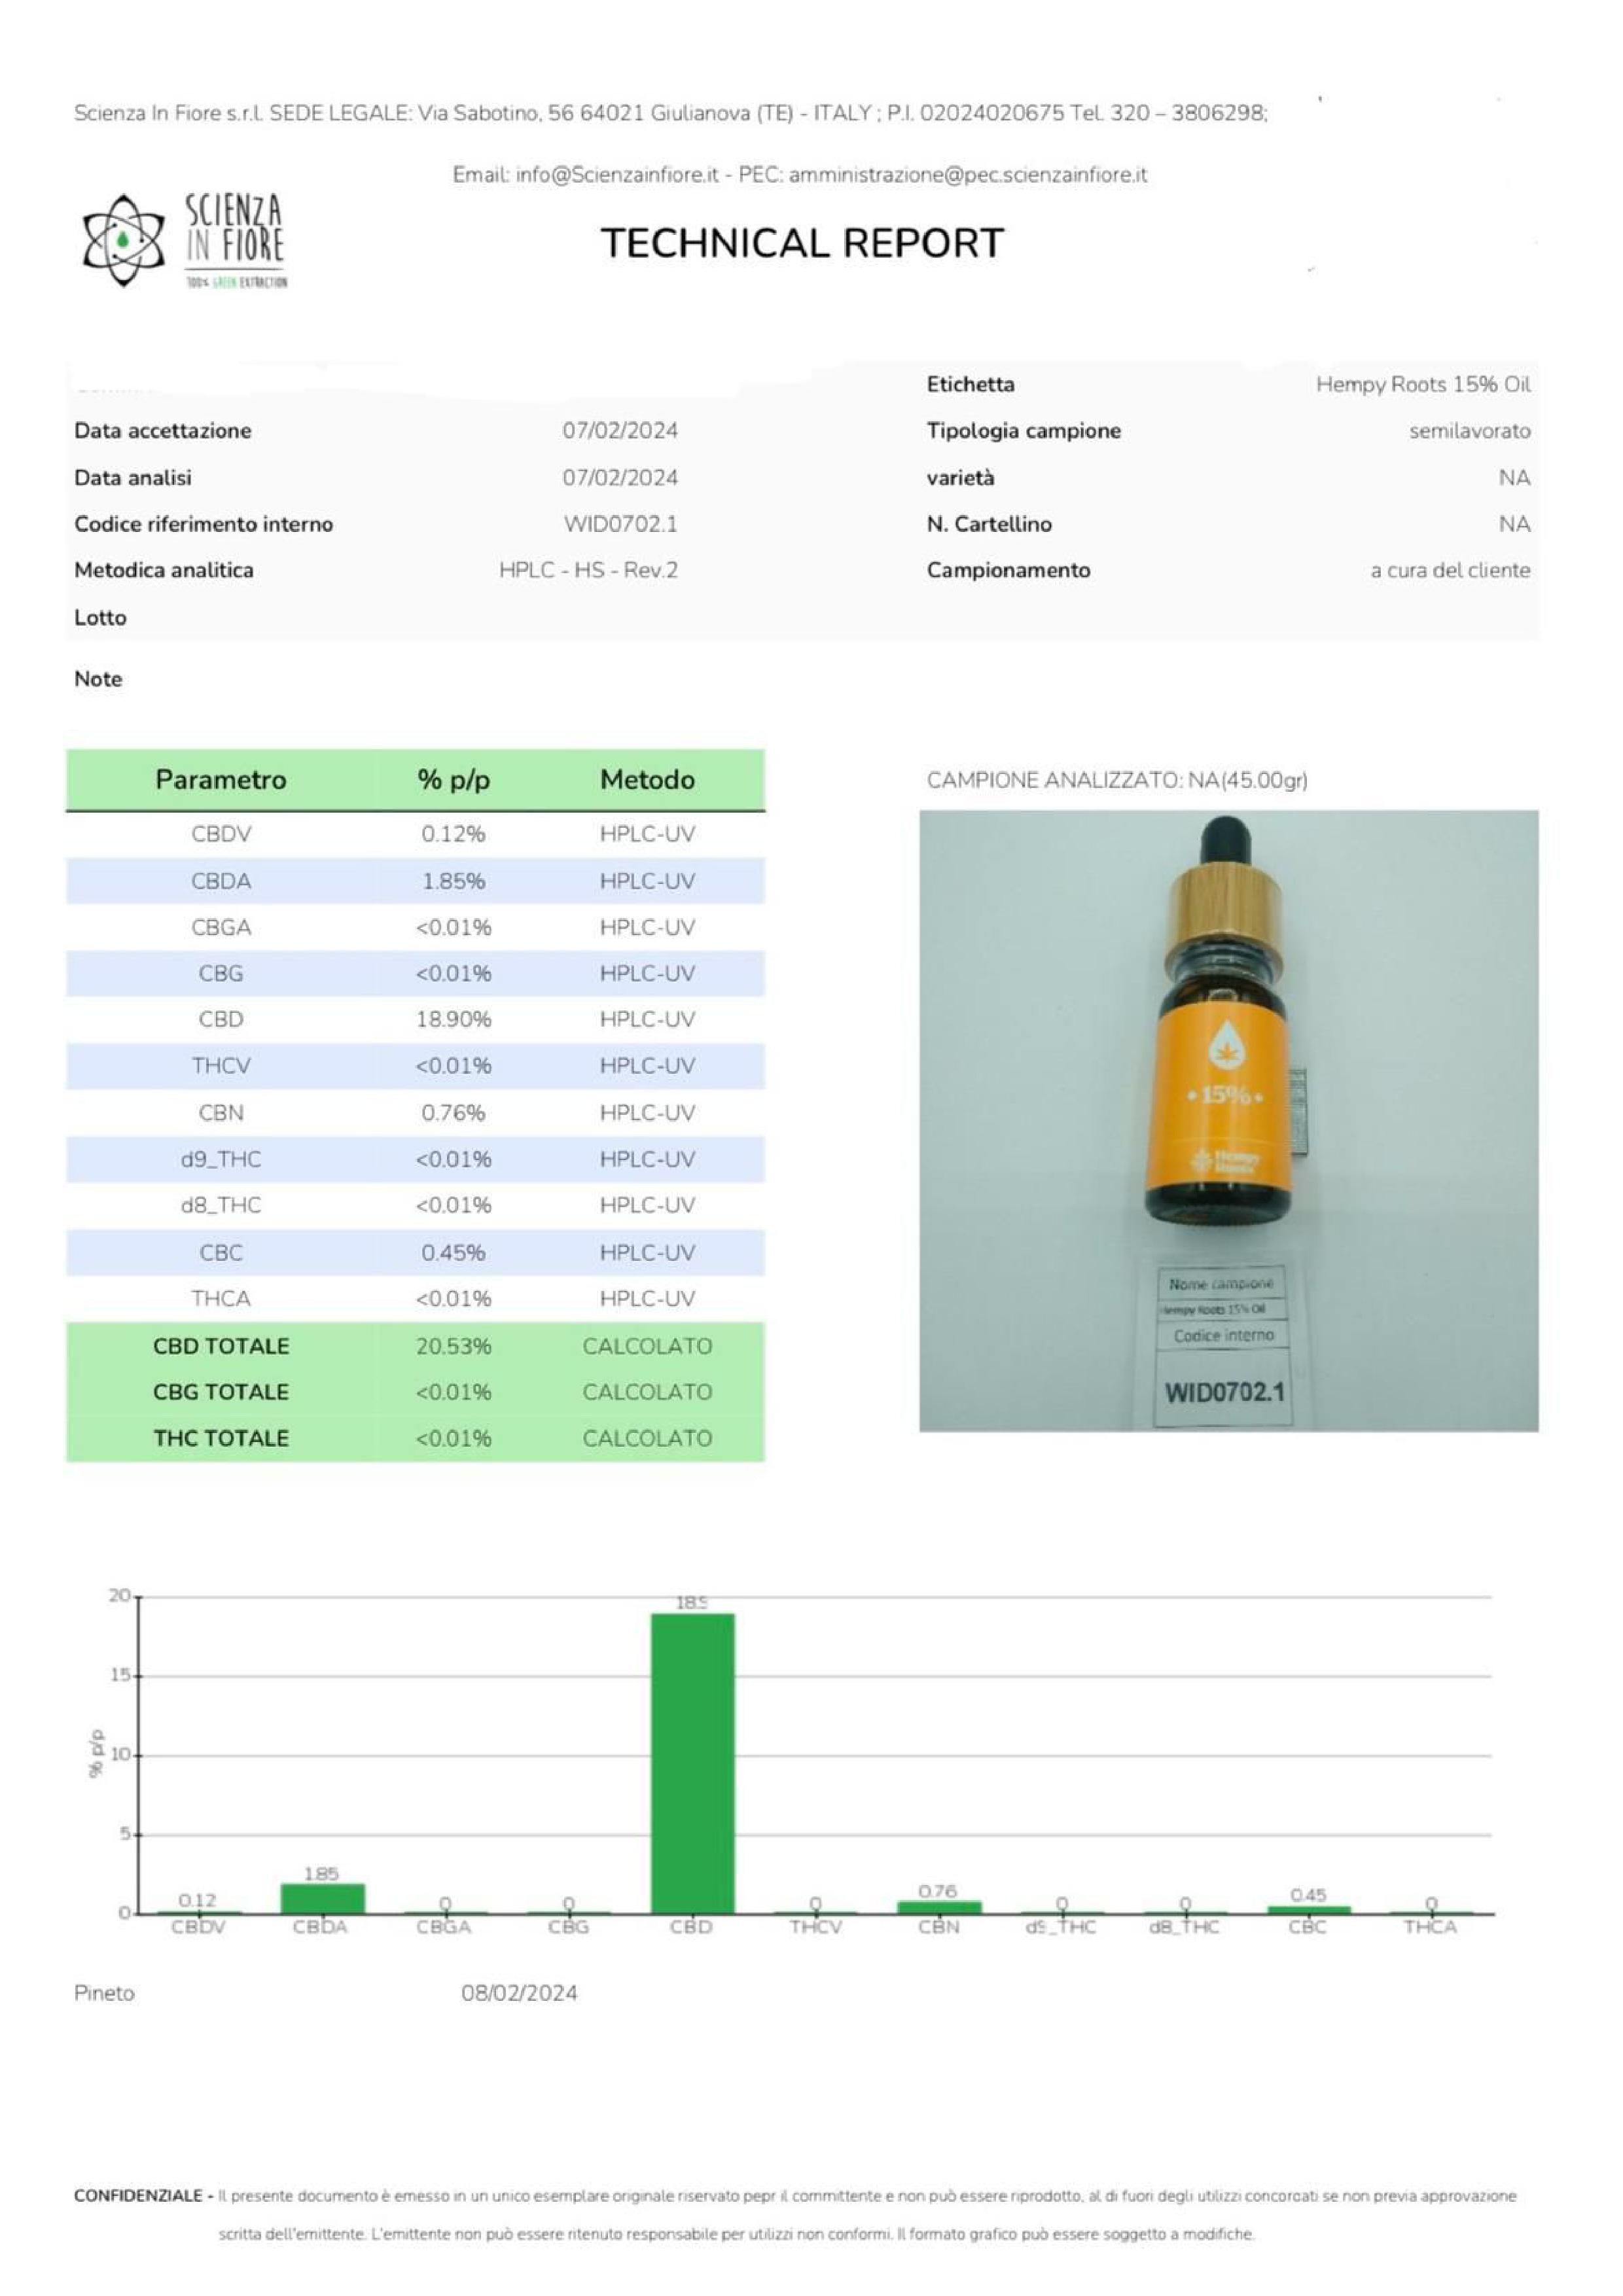This screenshot has height=2296, width=1623.
Task: Select the WID0702.1 internal reference code
Action: 620,524
